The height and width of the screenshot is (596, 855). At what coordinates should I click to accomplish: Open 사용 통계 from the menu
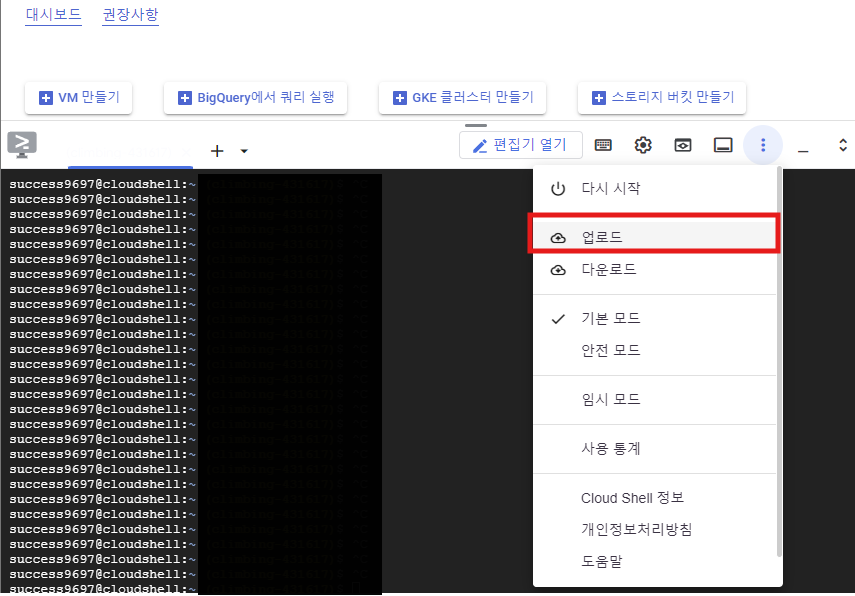click(x=654, y=448)
